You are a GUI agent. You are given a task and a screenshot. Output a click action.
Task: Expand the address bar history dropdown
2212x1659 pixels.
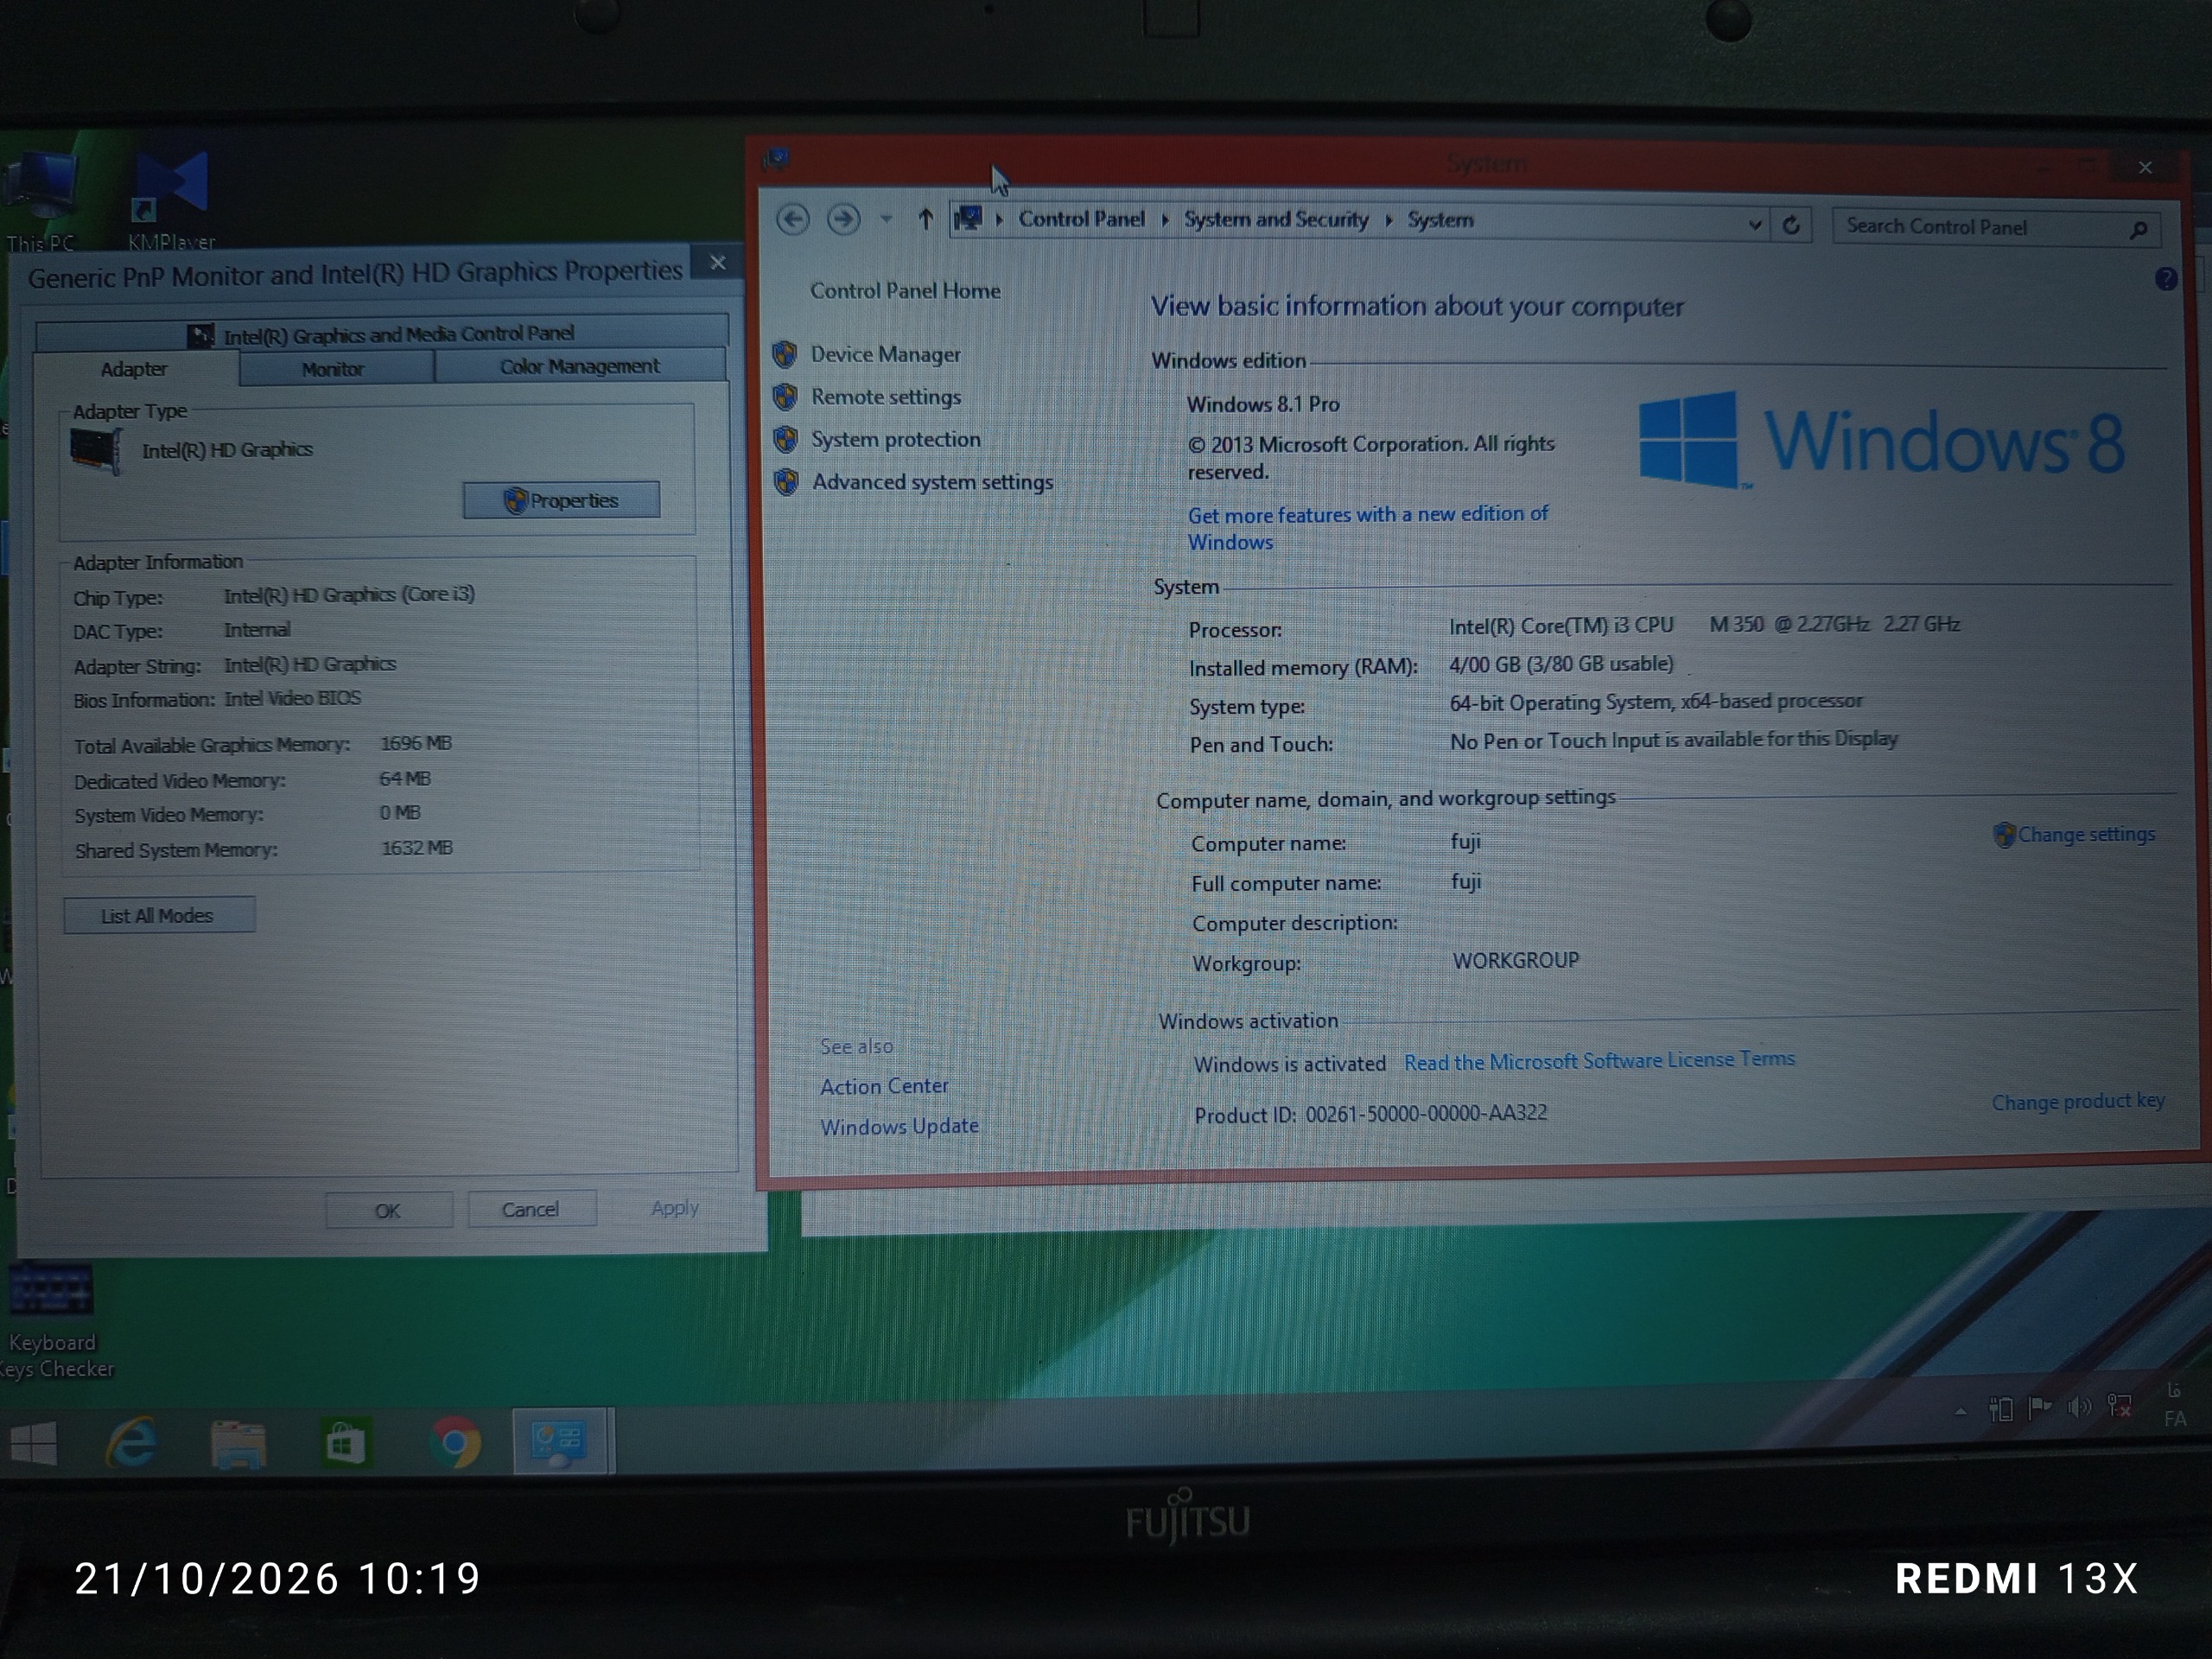(x=1754, y=225)
